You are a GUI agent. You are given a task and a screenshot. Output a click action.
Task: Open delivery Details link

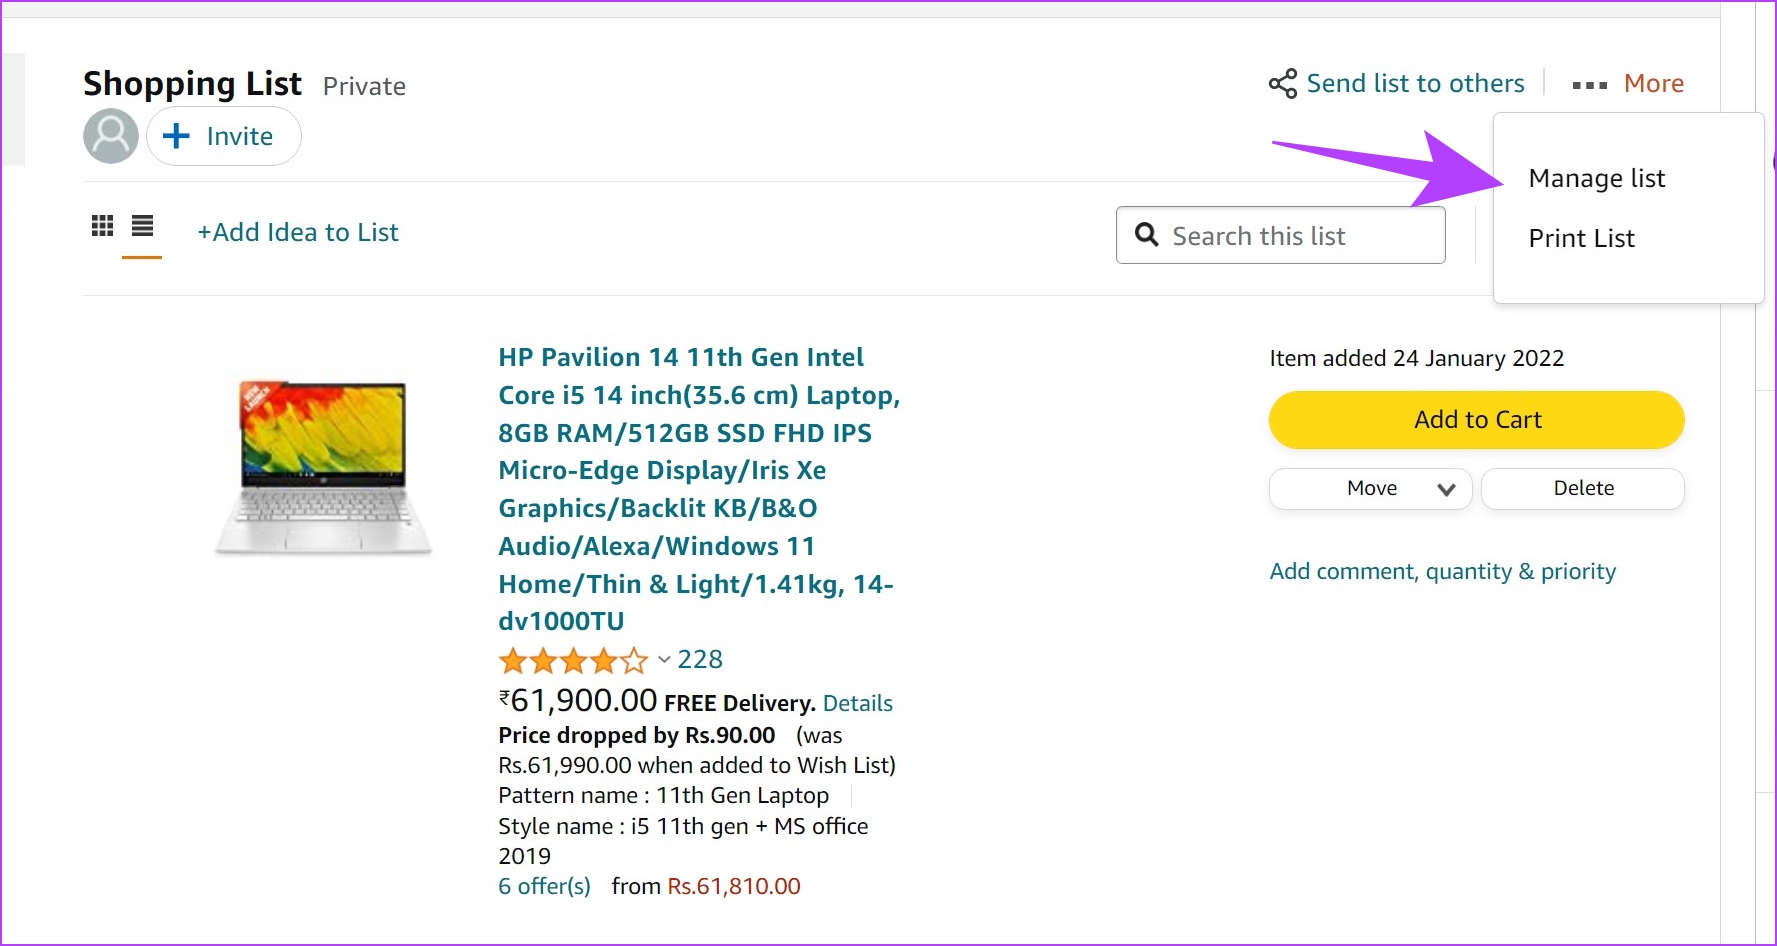pos(857,704)
